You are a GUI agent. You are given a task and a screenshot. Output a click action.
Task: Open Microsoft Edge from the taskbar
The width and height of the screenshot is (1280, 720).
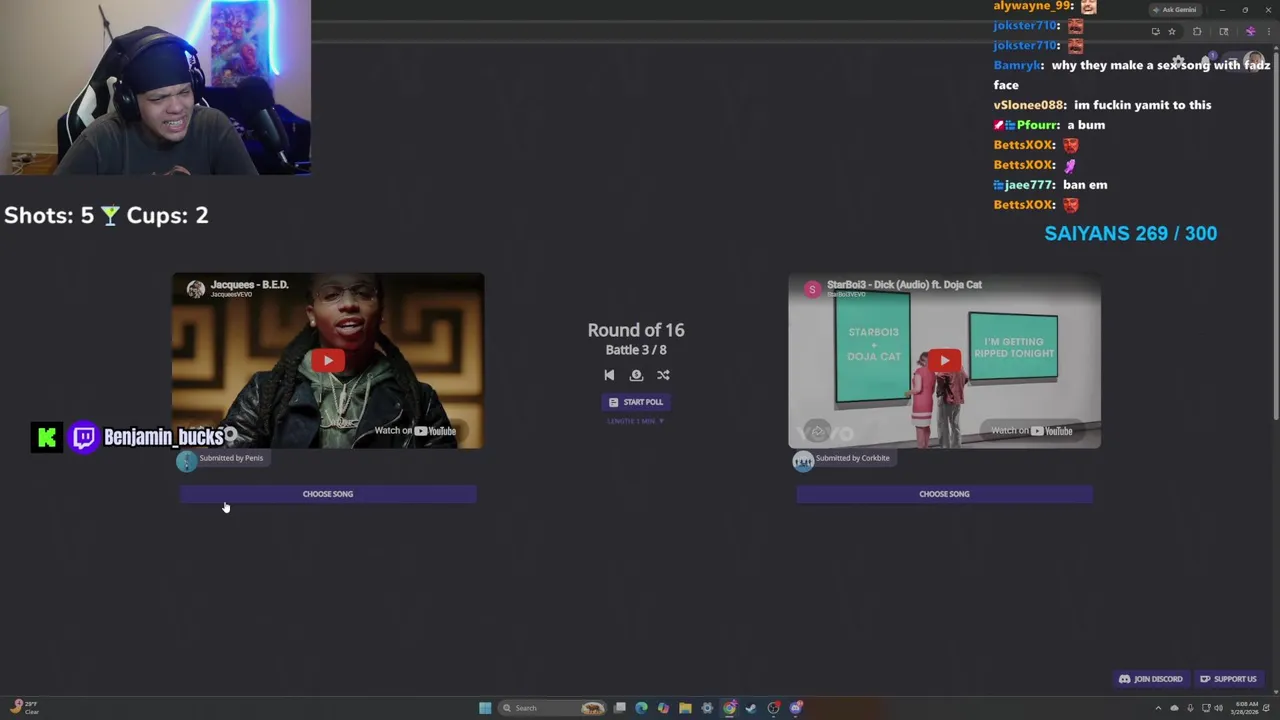641,708
